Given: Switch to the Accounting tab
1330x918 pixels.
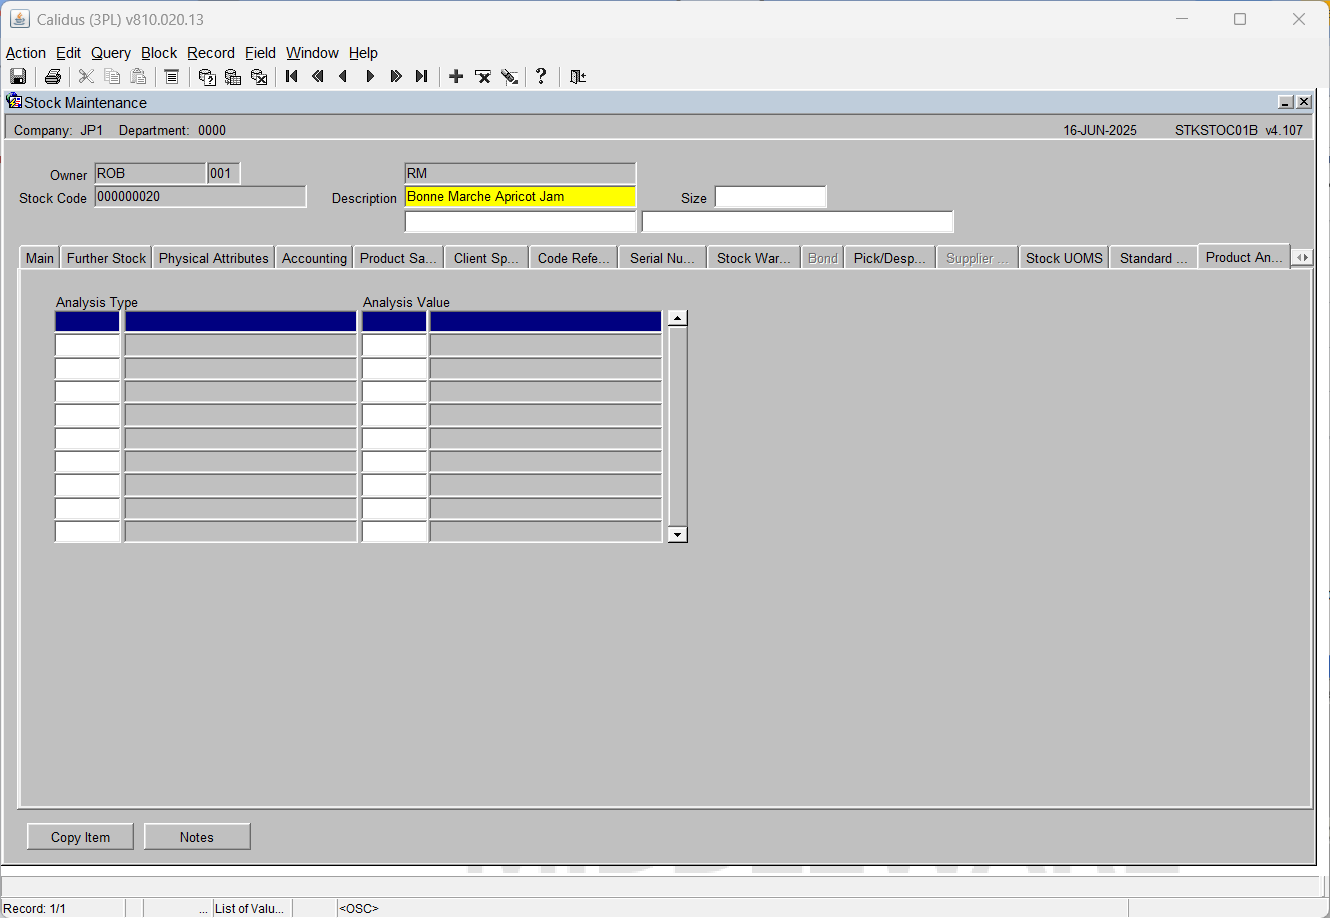Looking at the screenshot, I should tap(314, 258).
